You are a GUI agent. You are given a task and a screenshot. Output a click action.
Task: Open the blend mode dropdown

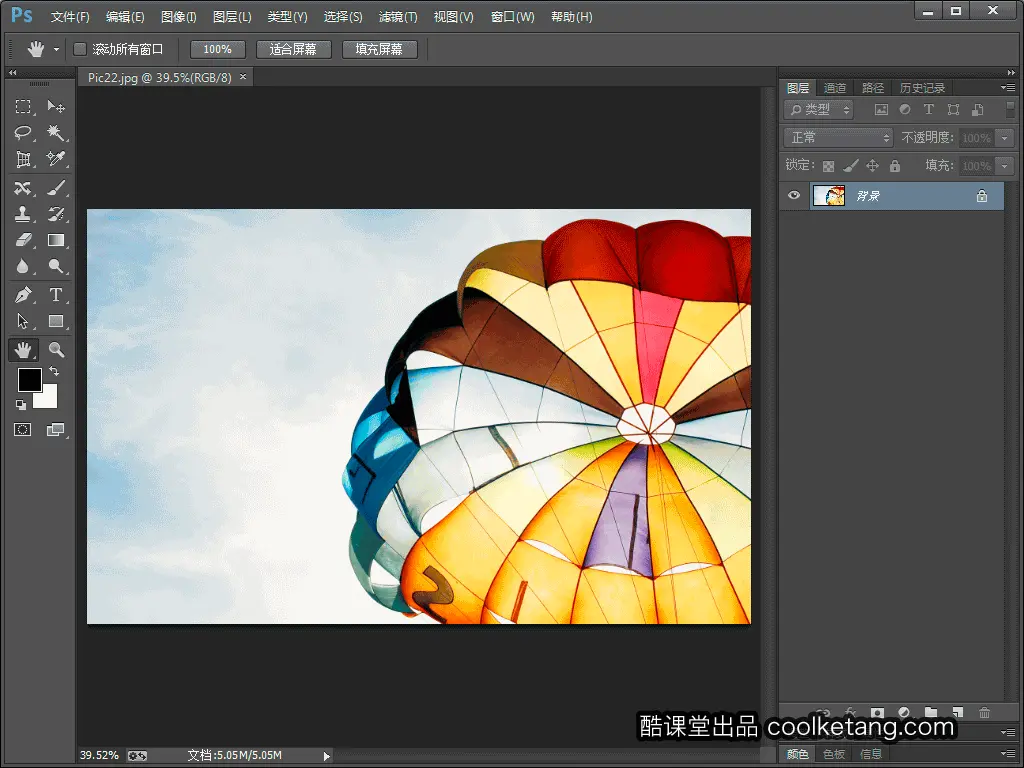tap(839, 138)
